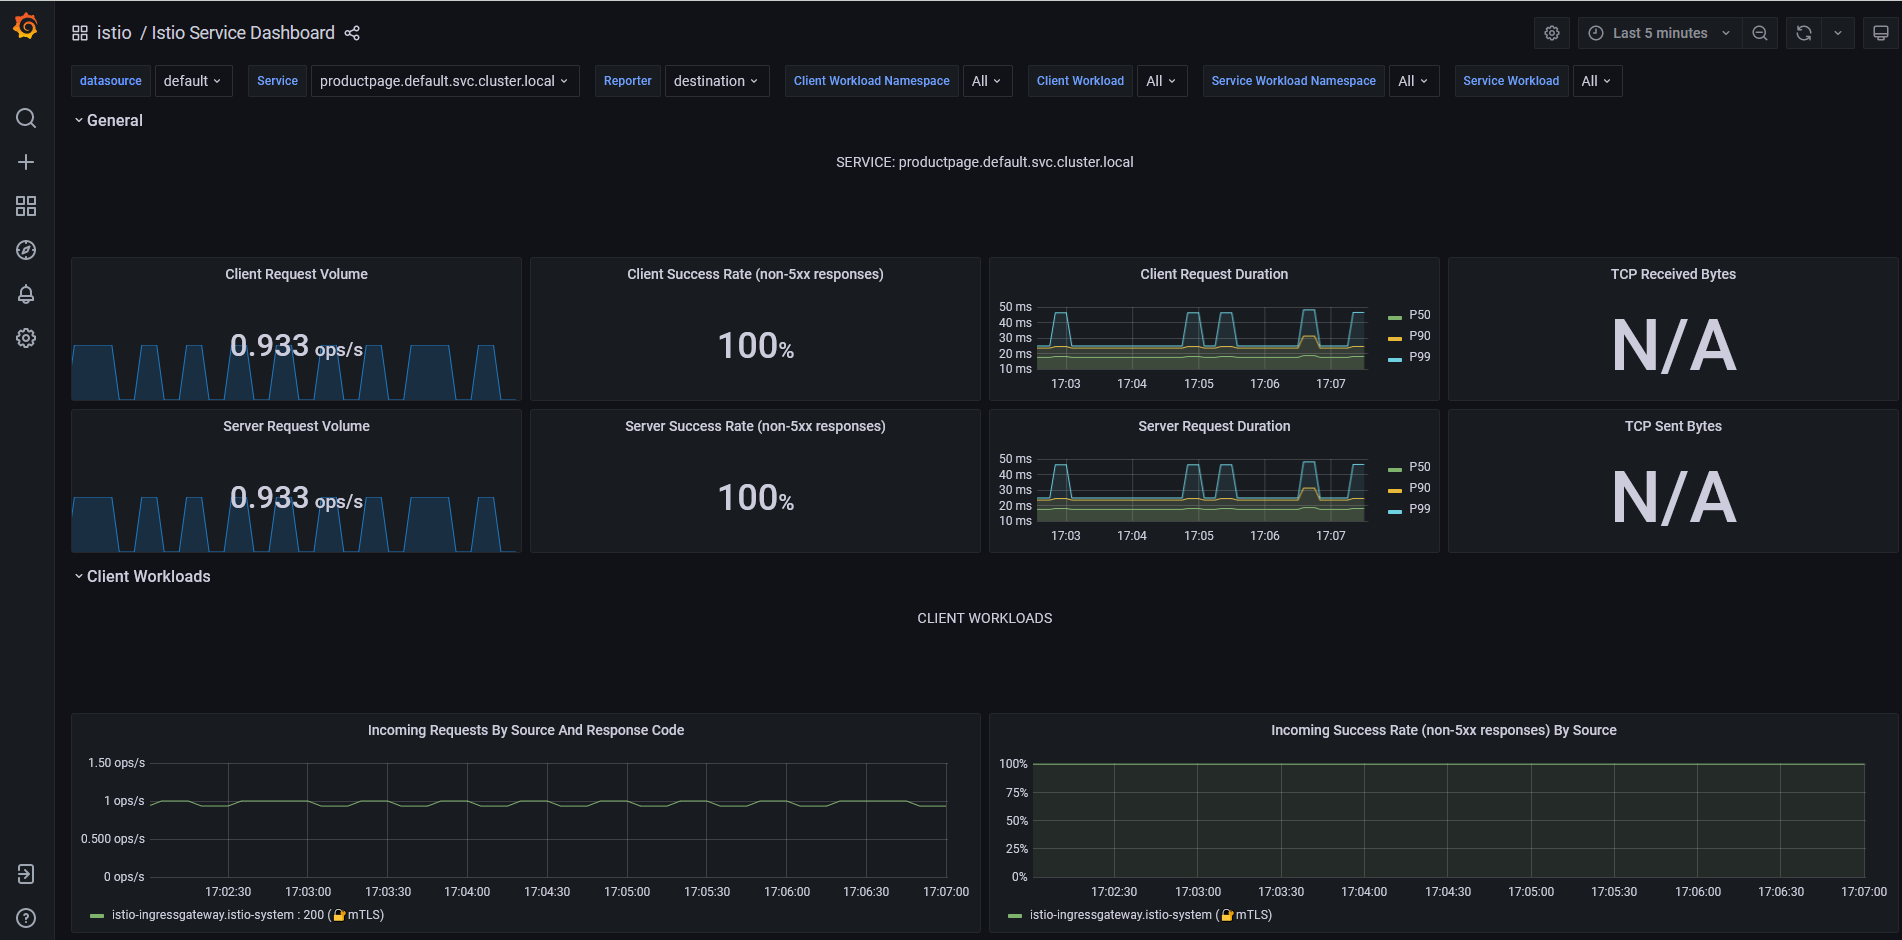Open the Alerting bell icon
This screenshot has width=1902, height=940.
tap(26, 294)
